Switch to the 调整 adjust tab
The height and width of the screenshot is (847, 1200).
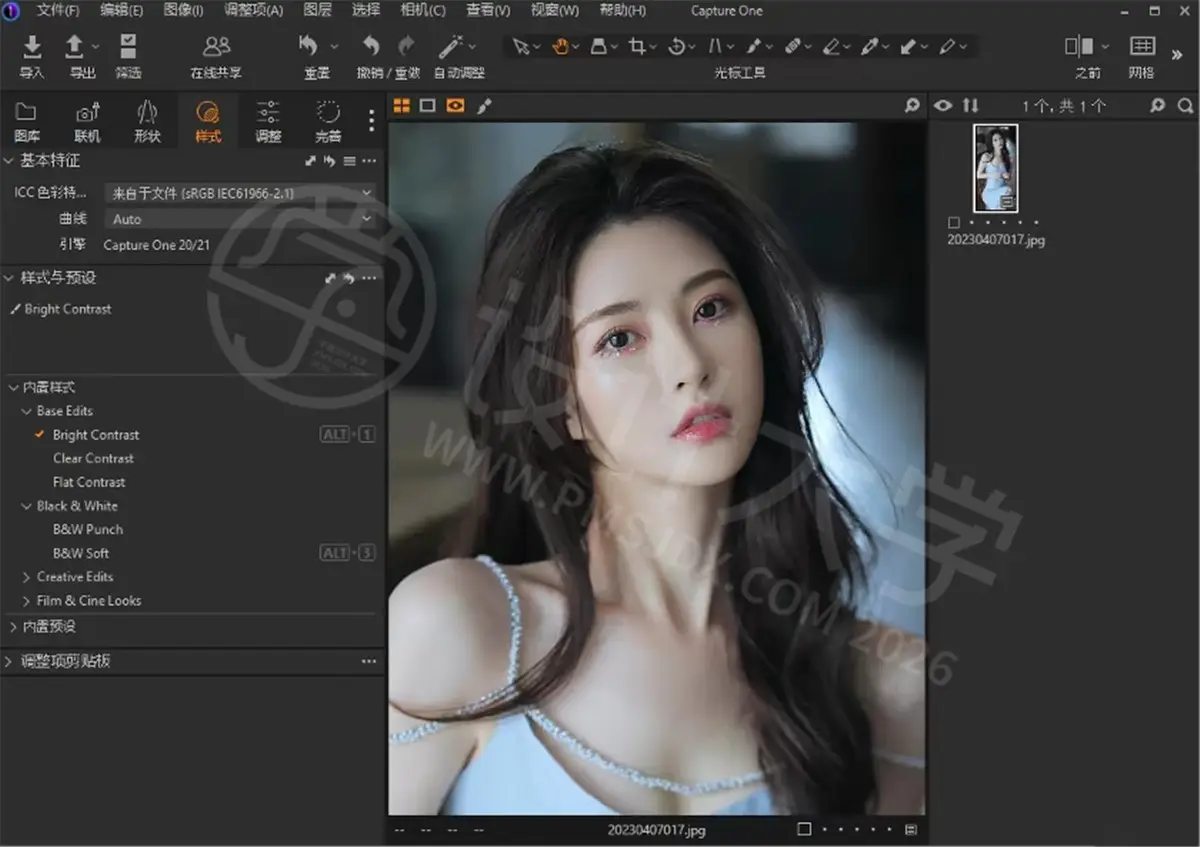click(268, 122)
